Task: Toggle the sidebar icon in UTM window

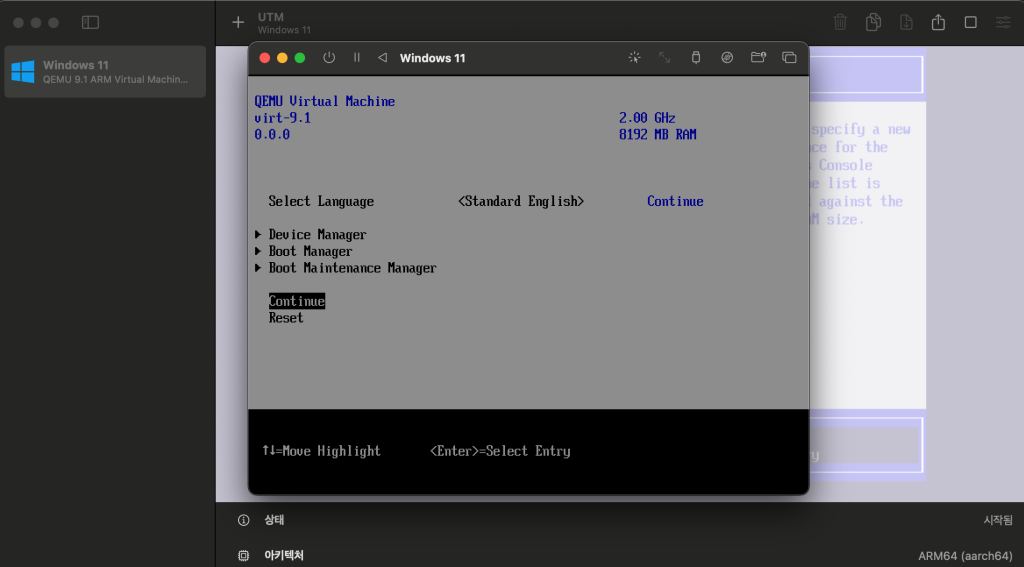Action: click(90, 22)
